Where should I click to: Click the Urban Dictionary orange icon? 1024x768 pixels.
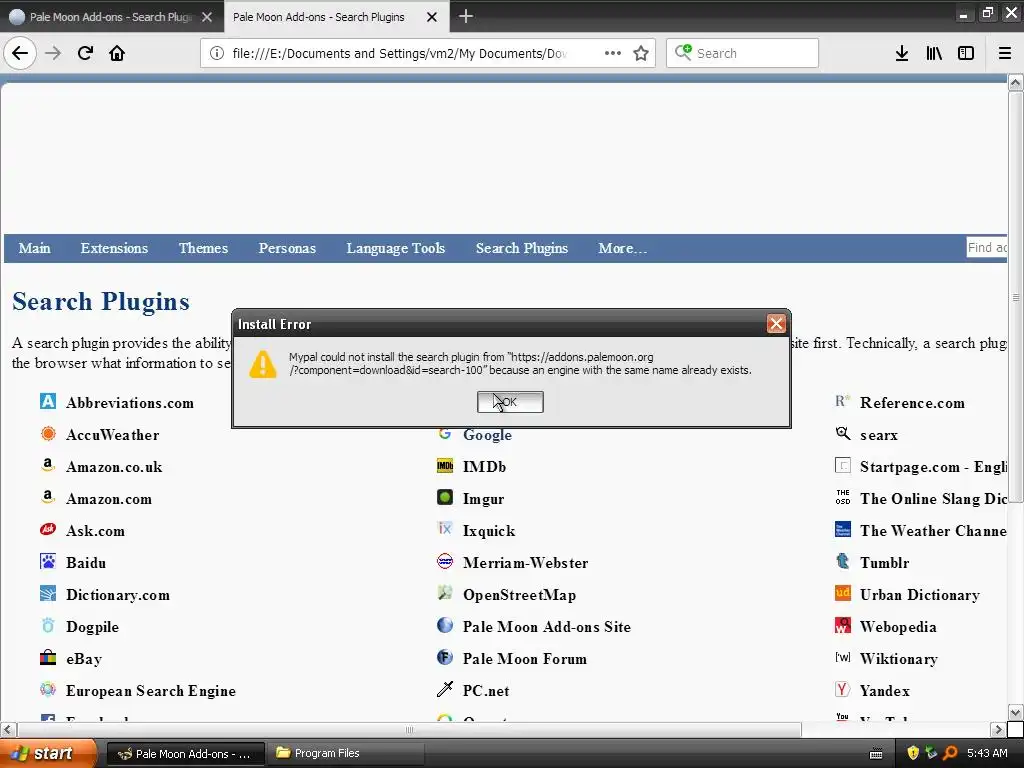842,593
